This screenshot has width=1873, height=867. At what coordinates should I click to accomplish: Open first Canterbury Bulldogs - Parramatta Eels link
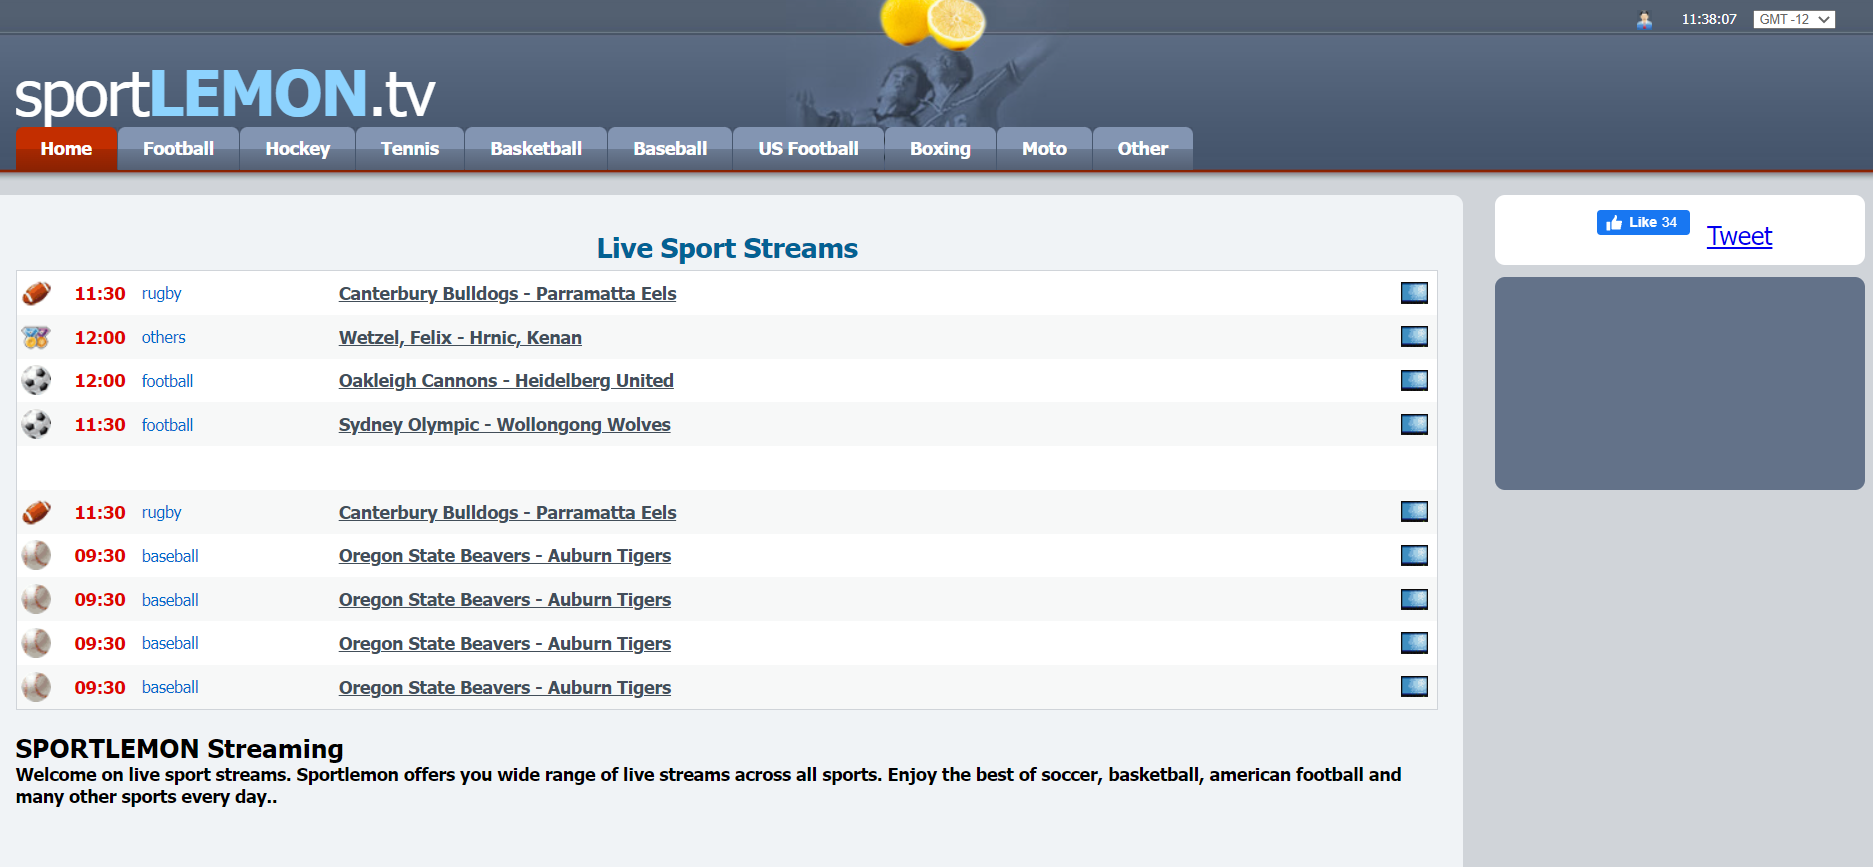pyautogui.click(x=507, y=293)
